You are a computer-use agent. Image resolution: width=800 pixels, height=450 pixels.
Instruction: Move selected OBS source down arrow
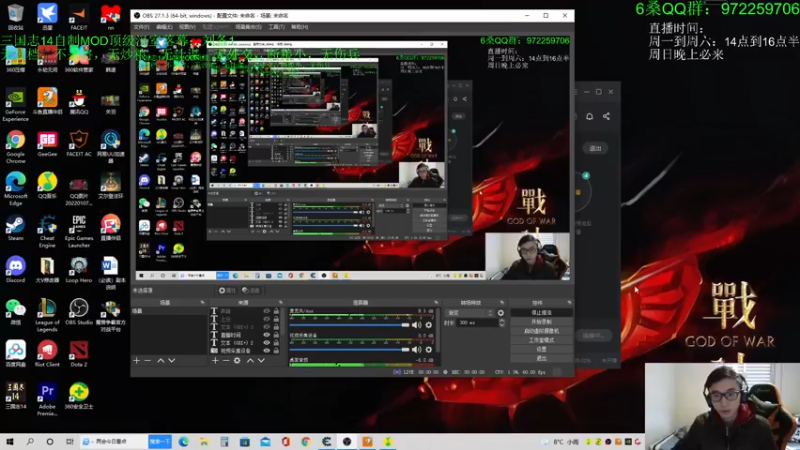[261, 361]
